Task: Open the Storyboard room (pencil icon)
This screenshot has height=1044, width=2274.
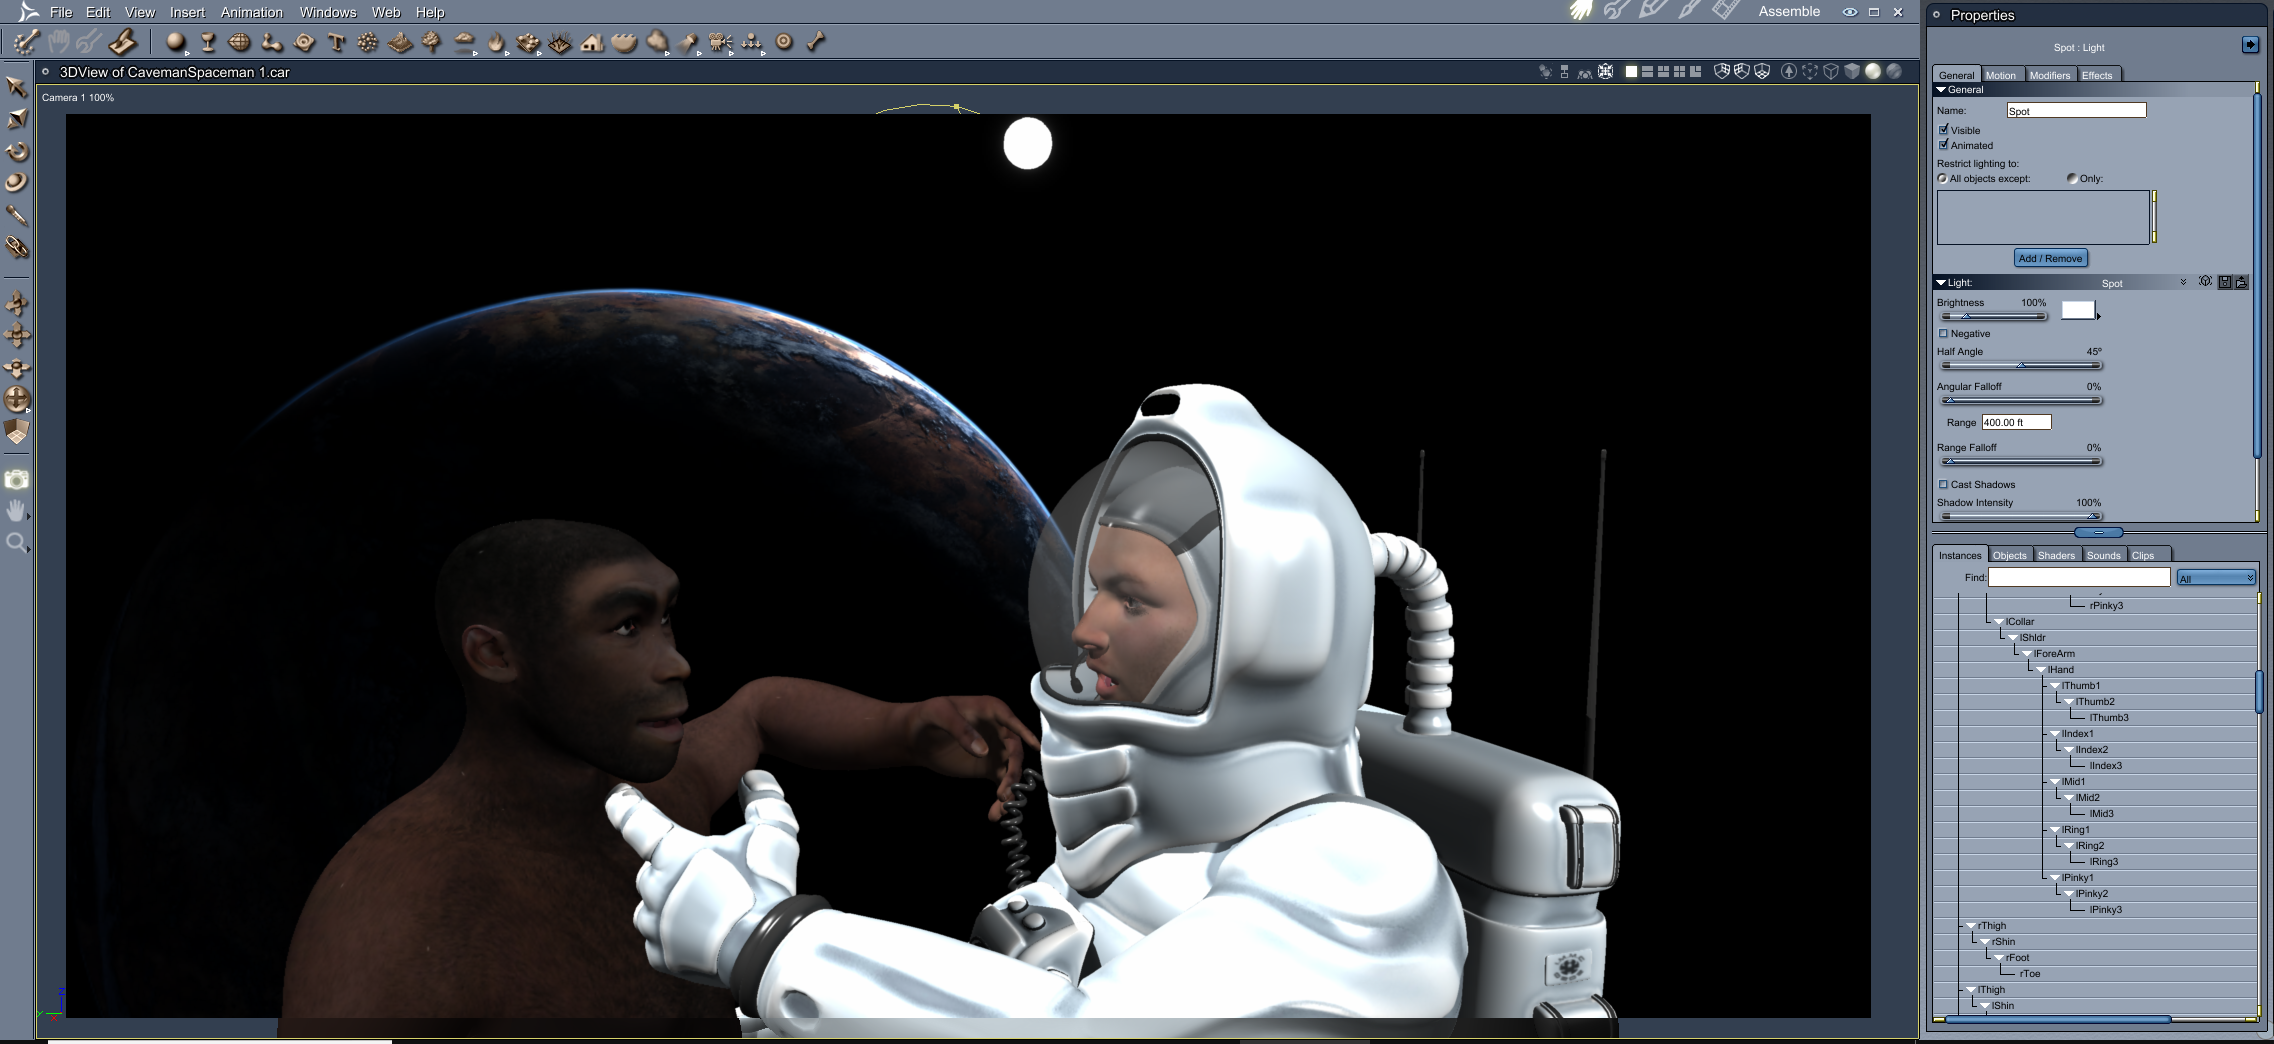Action: (x=1652, y=11)
